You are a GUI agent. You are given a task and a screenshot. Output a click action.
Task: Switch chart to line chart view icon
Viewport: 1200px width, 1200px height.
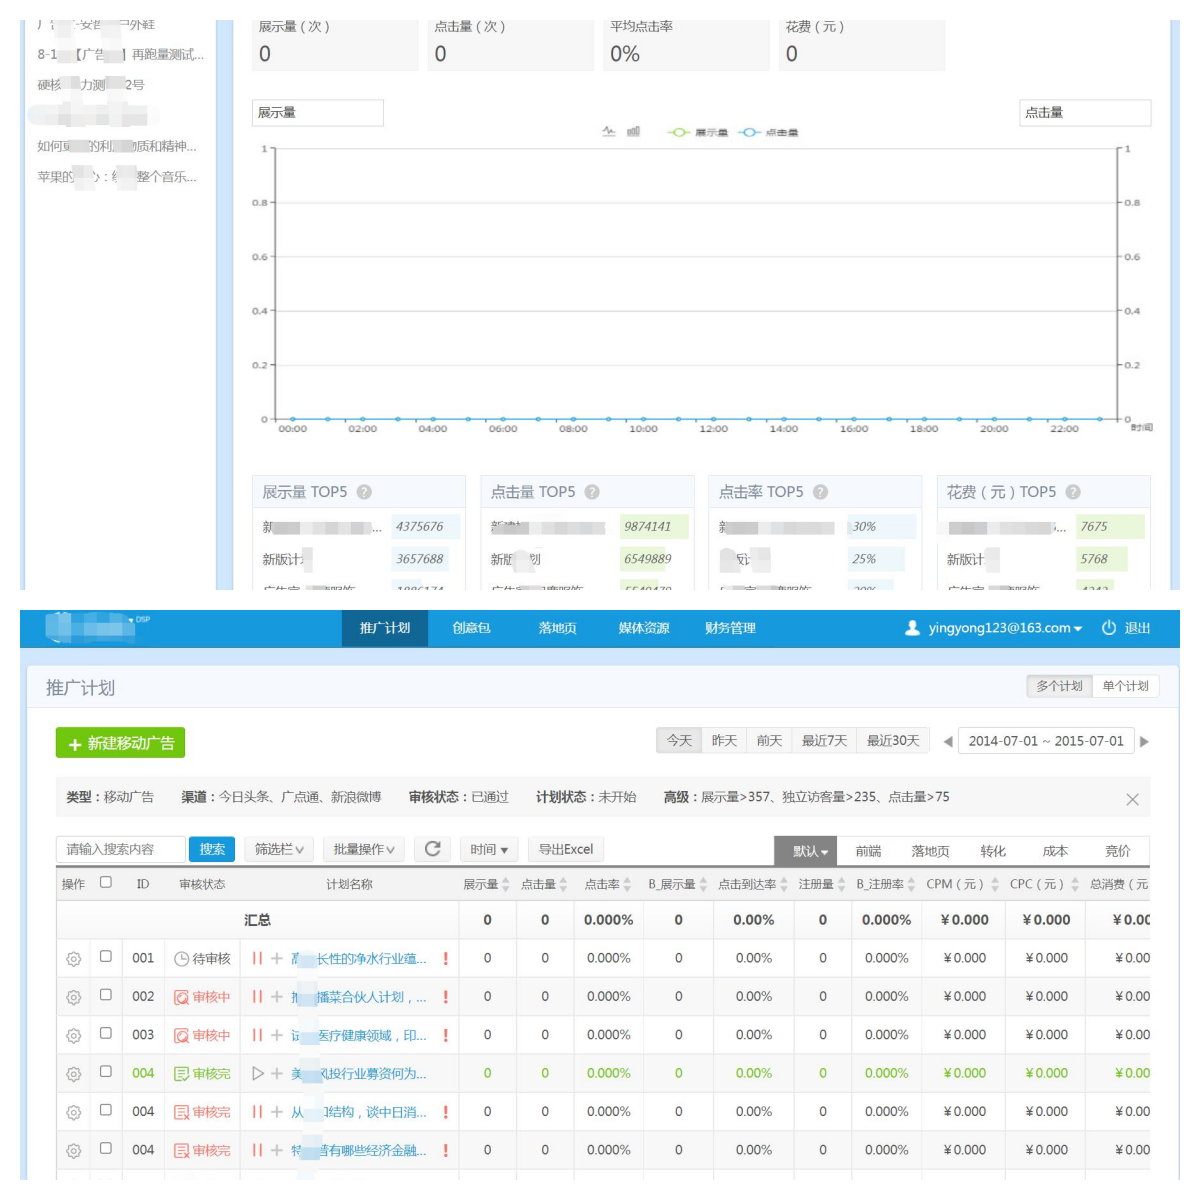[609, 131]
